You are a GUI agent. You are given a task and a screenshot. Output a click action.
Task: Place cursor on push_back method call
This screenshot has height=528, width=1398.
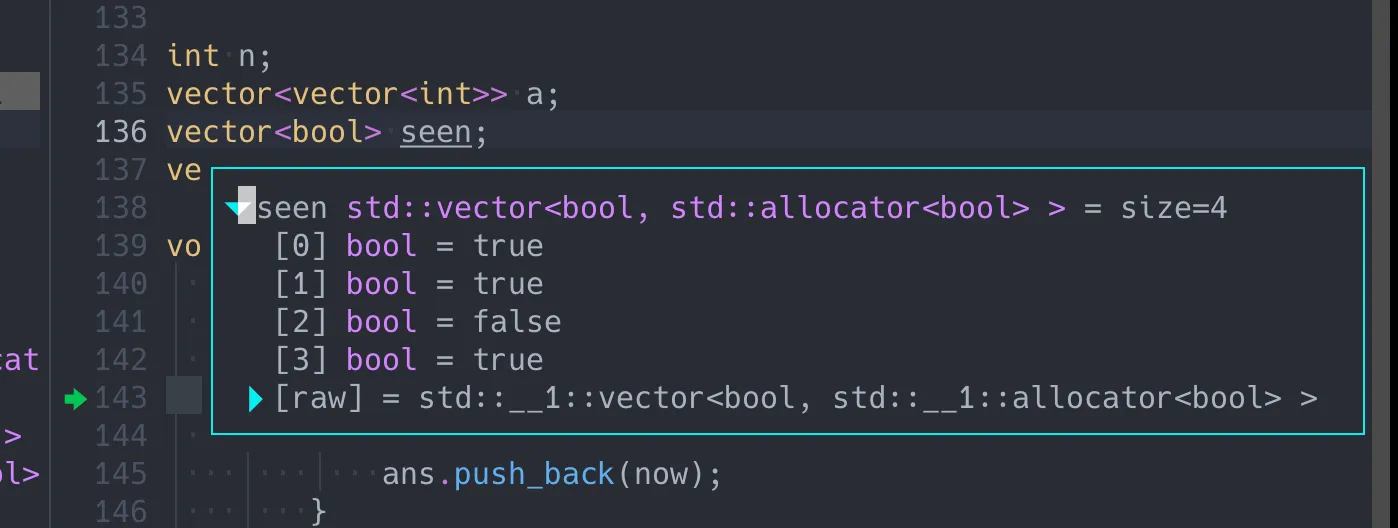click(534, 474)
